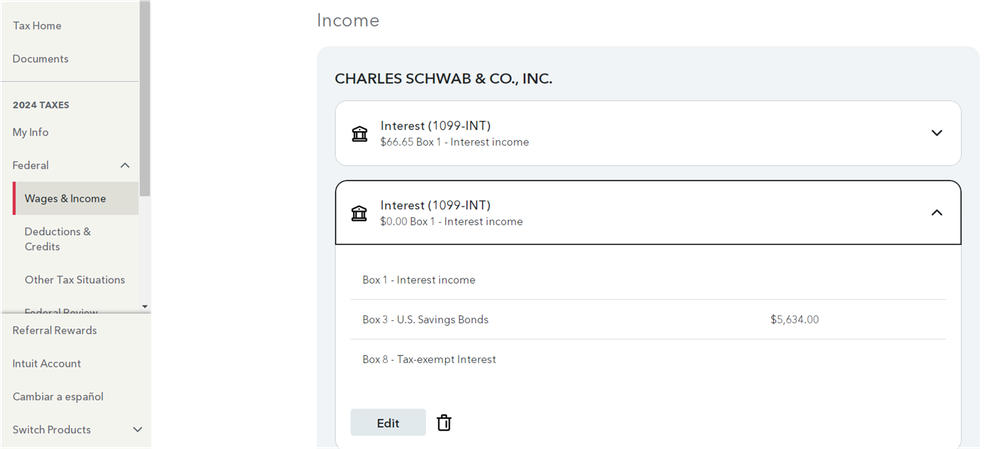The image size is (999, 449).
Task: Click bank icon on $66.65 Interest entry
Action: 359,134
